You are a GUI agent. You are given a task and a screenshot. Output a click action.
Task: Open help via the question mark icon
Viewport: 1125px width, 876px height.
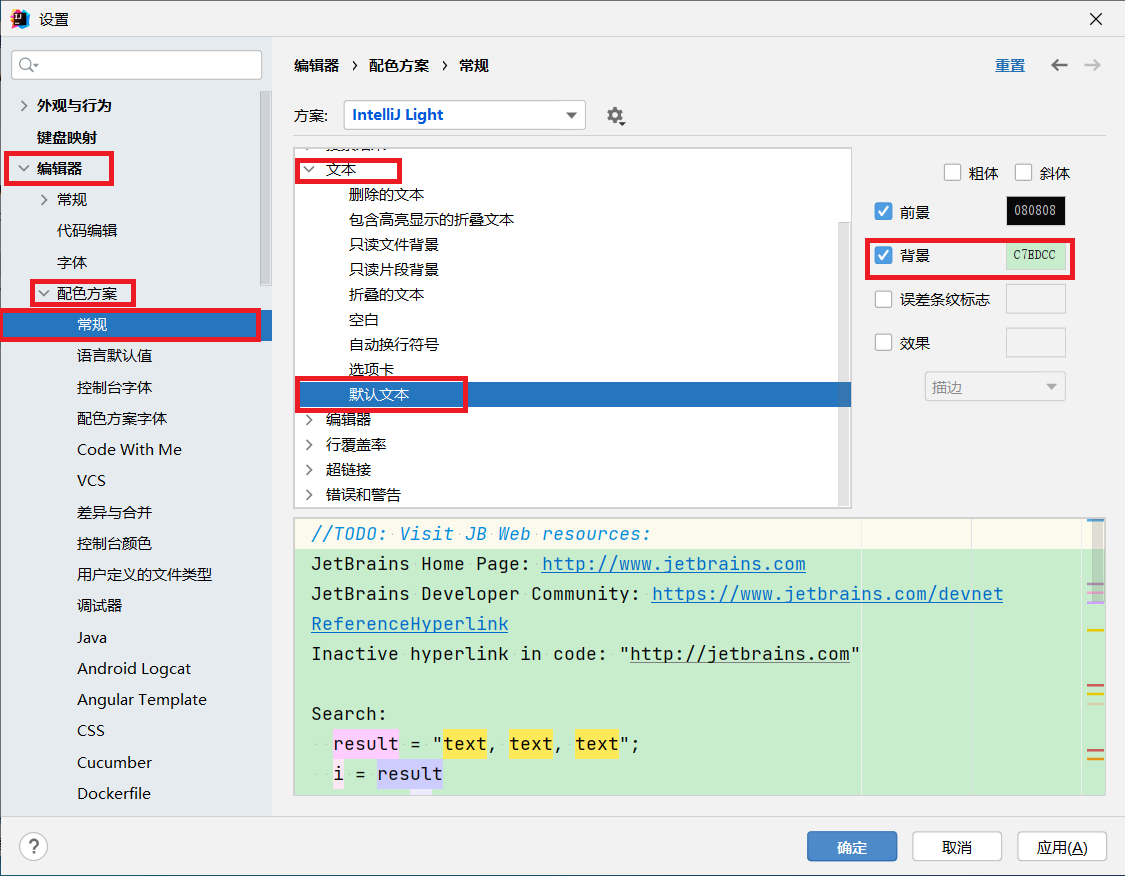click(x=33, y=847)
